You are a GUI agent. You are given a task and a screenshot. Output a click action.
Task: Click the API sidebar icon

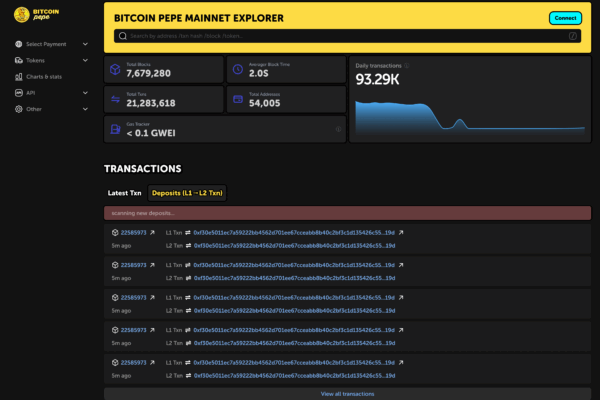click(x=18, y=93)
